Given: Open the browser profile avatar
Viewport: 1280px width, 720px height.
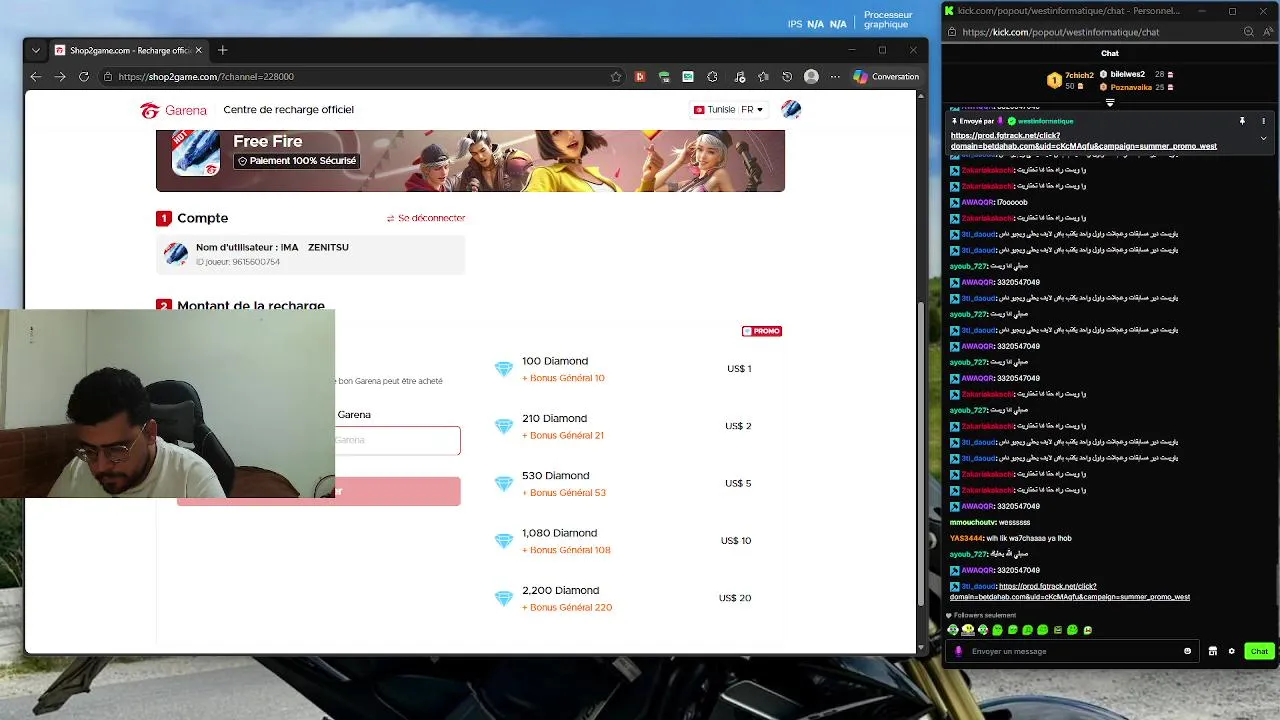Looking at the screenshot, I should click(x=811, y=76).
